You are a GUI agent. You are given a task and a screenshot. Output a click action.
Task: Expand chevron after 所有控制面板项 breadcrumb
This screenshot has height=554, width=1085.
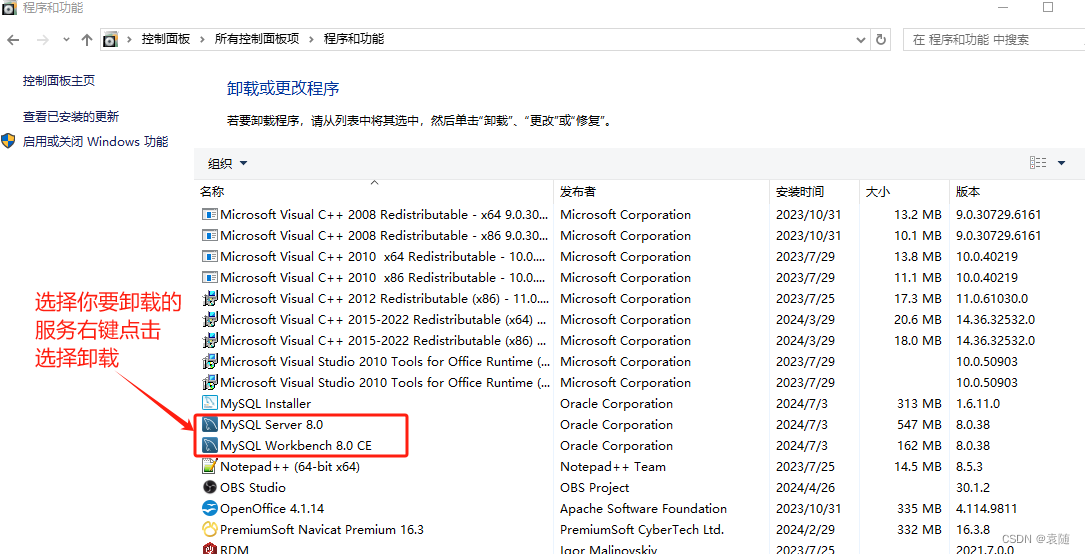pos(311,39)
